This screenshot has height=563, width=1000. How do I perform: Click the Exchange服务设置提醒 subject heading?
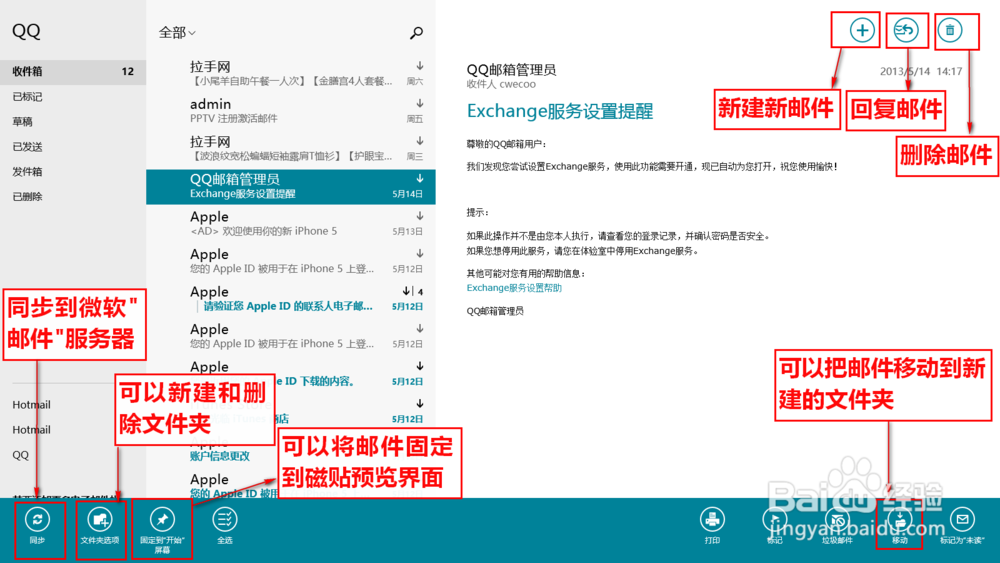[560, 111]
